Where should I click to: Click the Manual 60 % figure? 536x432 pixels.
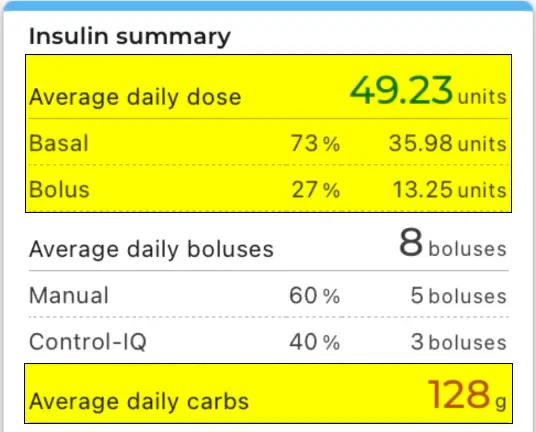click(314, 296)
